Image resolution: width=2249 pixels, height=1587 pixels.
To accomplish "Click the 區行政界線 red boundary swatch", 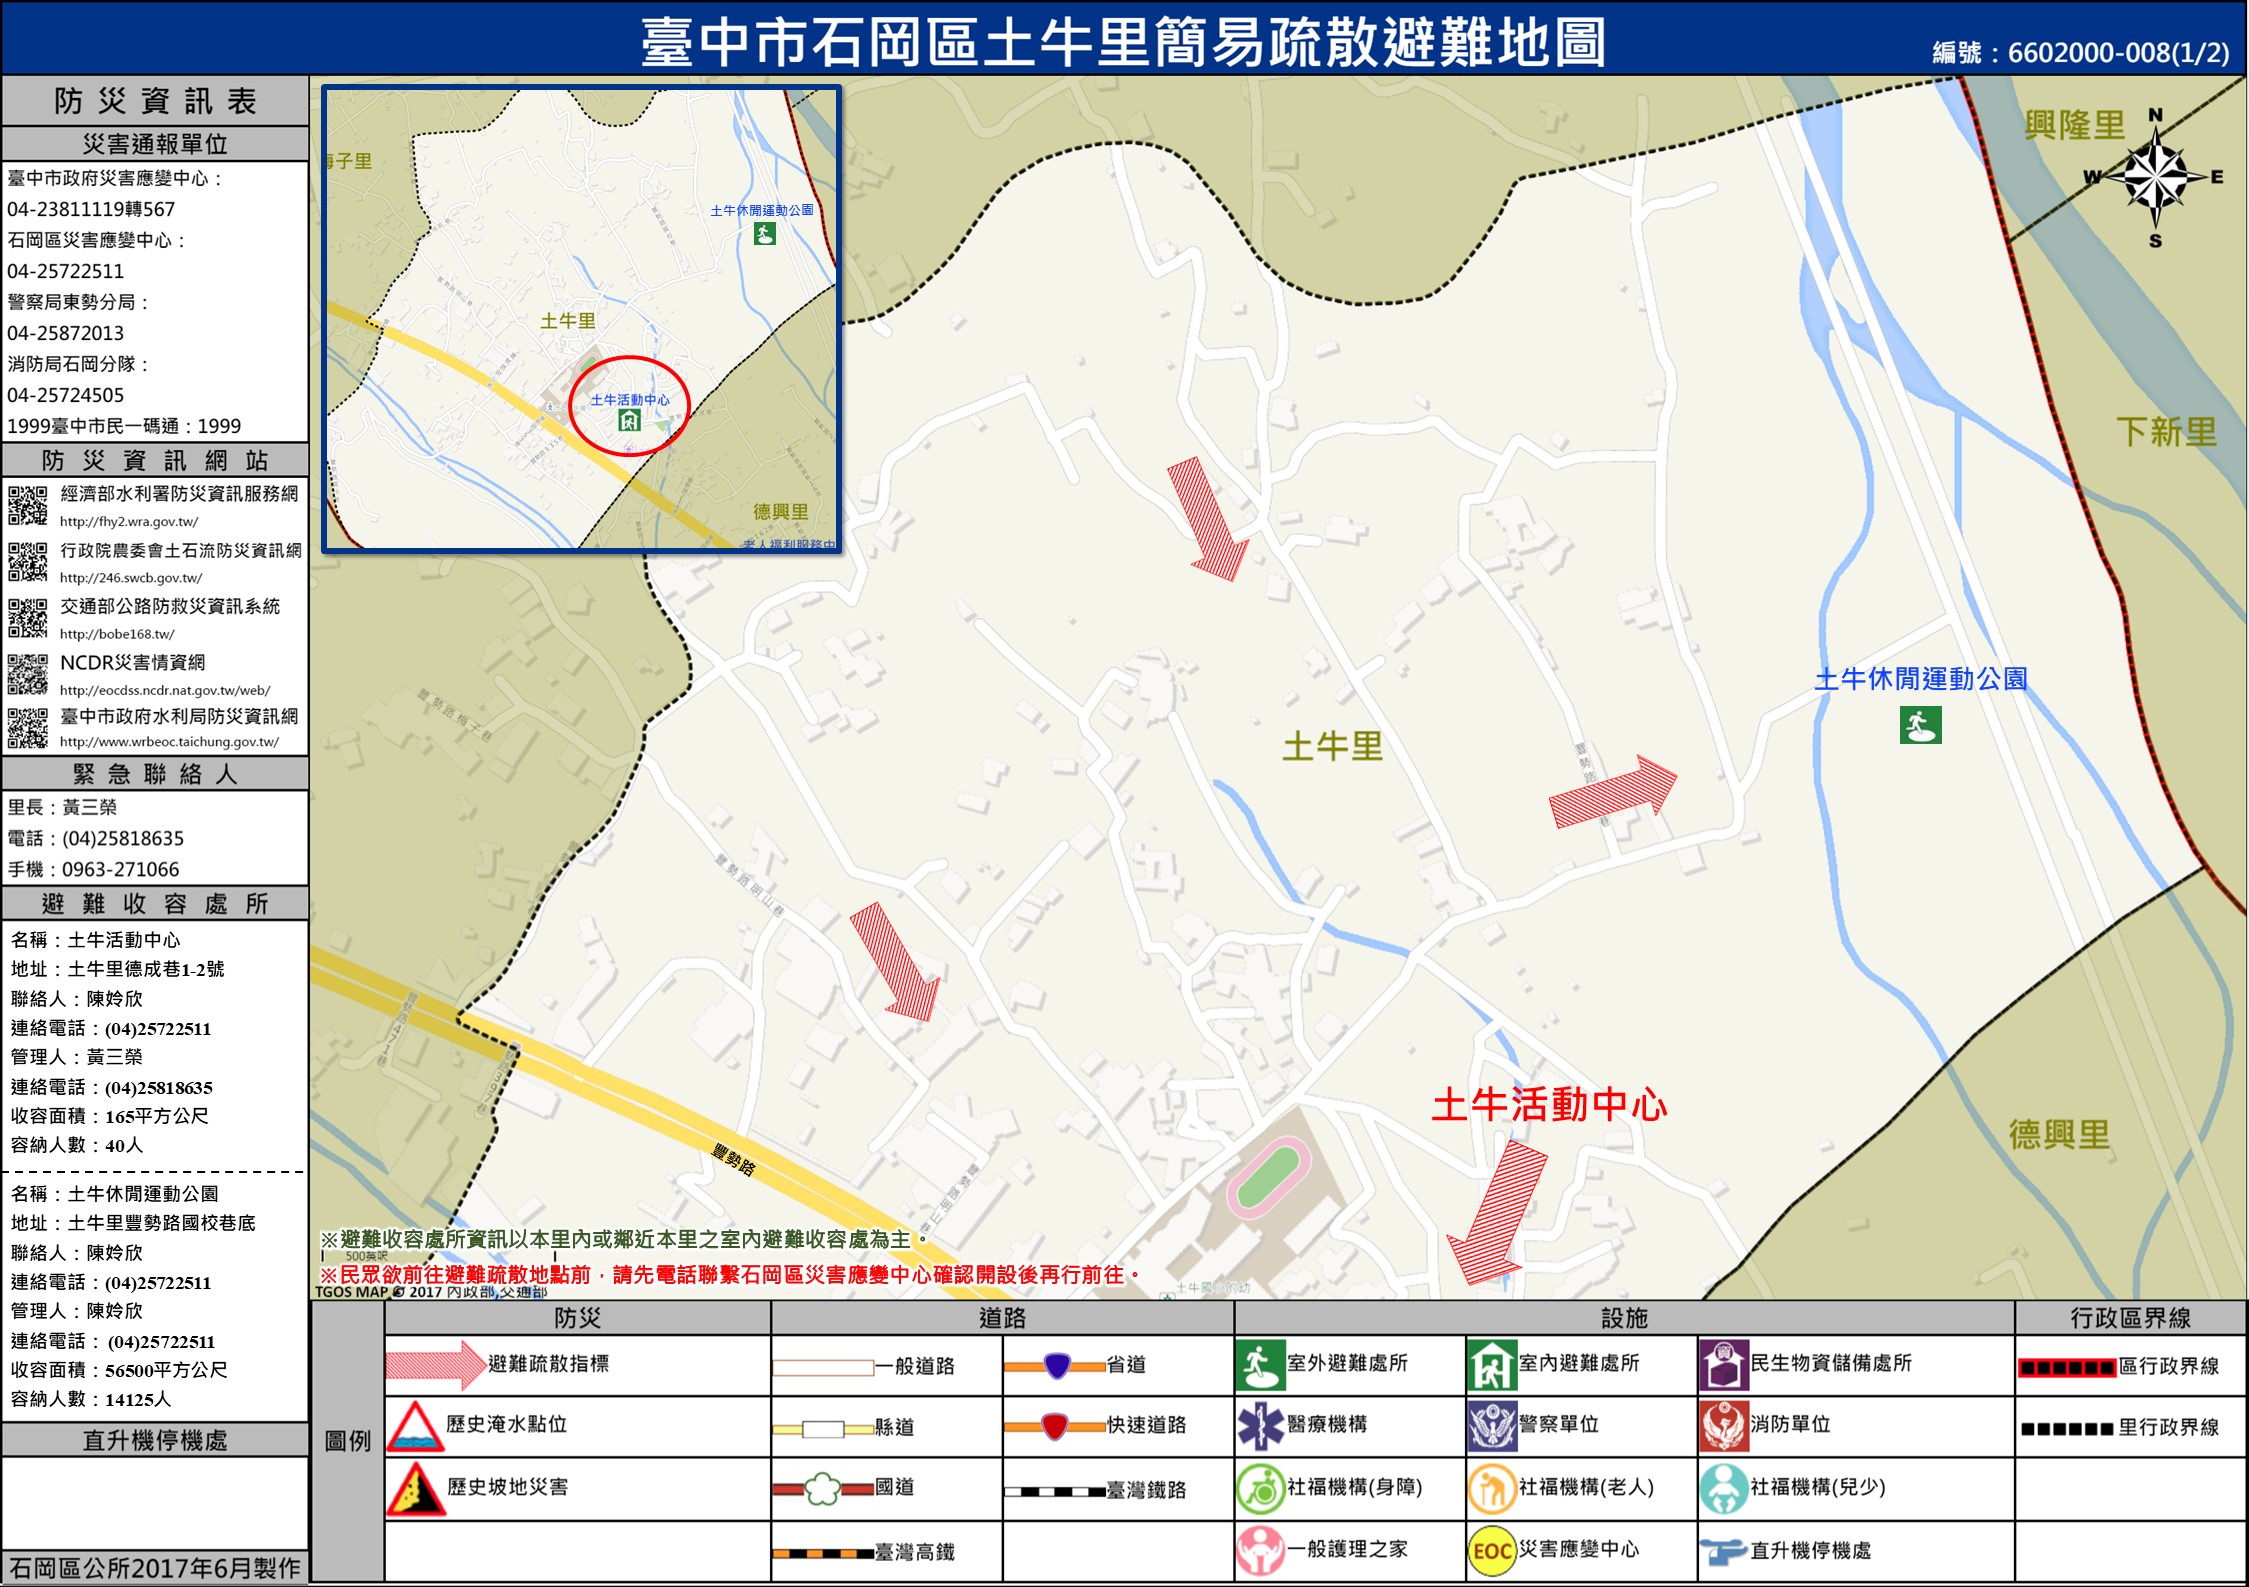I will [x=2067, y=1368].
